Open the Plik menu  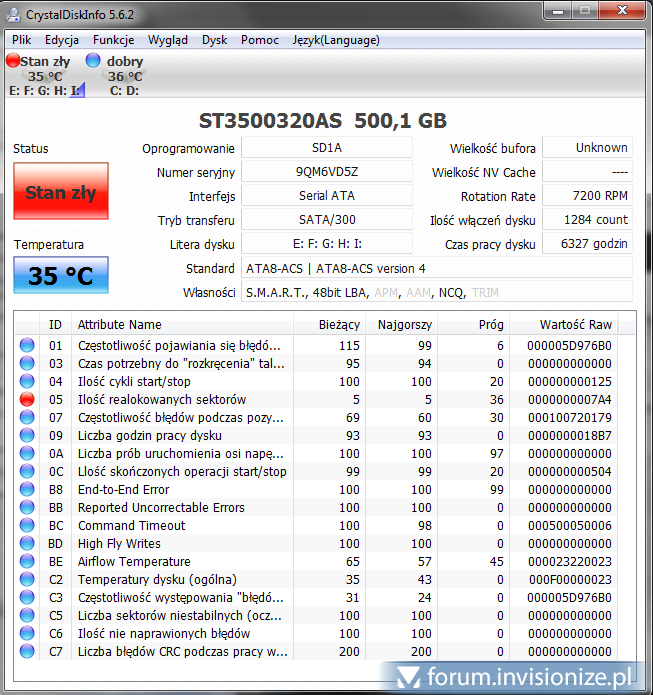tap(22, 40)
